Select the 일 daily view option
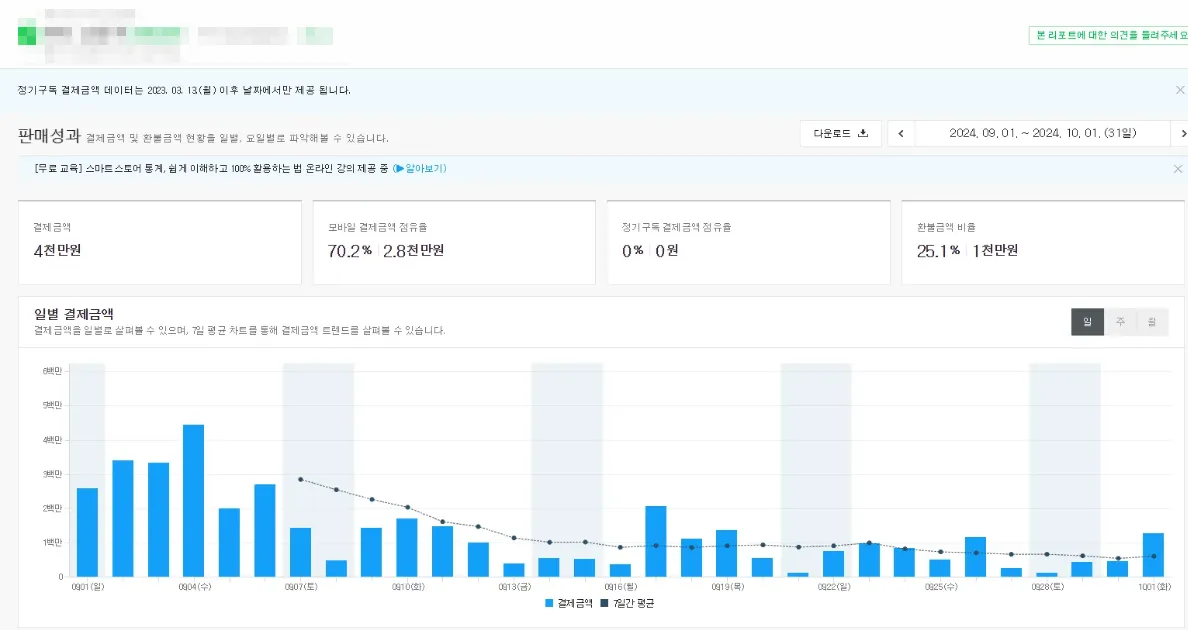This screenshot has width=1188, height=630. pos(1087,322)
